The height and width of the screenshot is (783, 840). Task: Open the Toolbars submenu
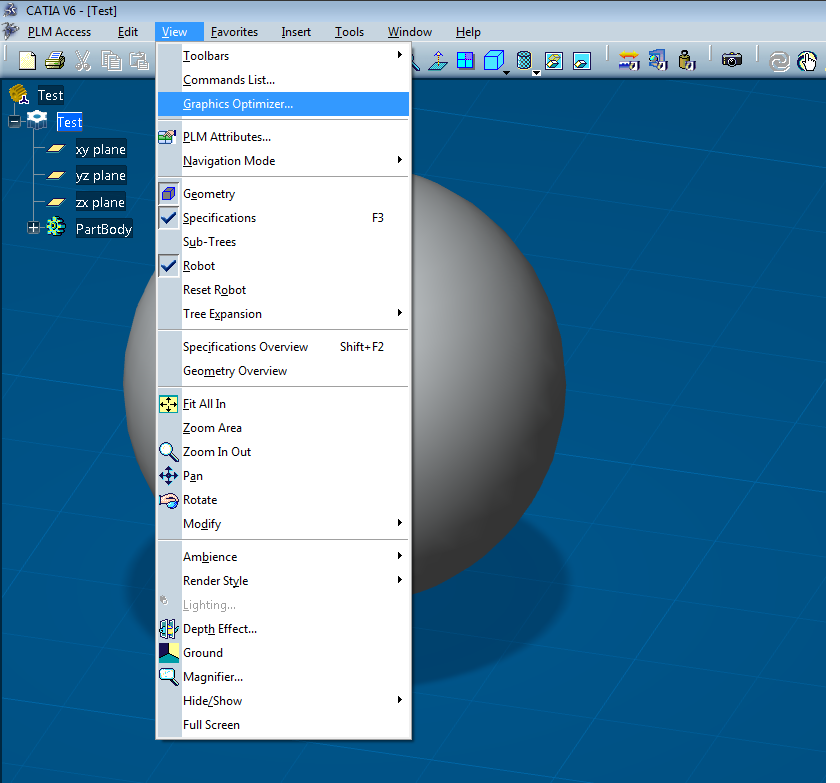click(x=283, y=56)
